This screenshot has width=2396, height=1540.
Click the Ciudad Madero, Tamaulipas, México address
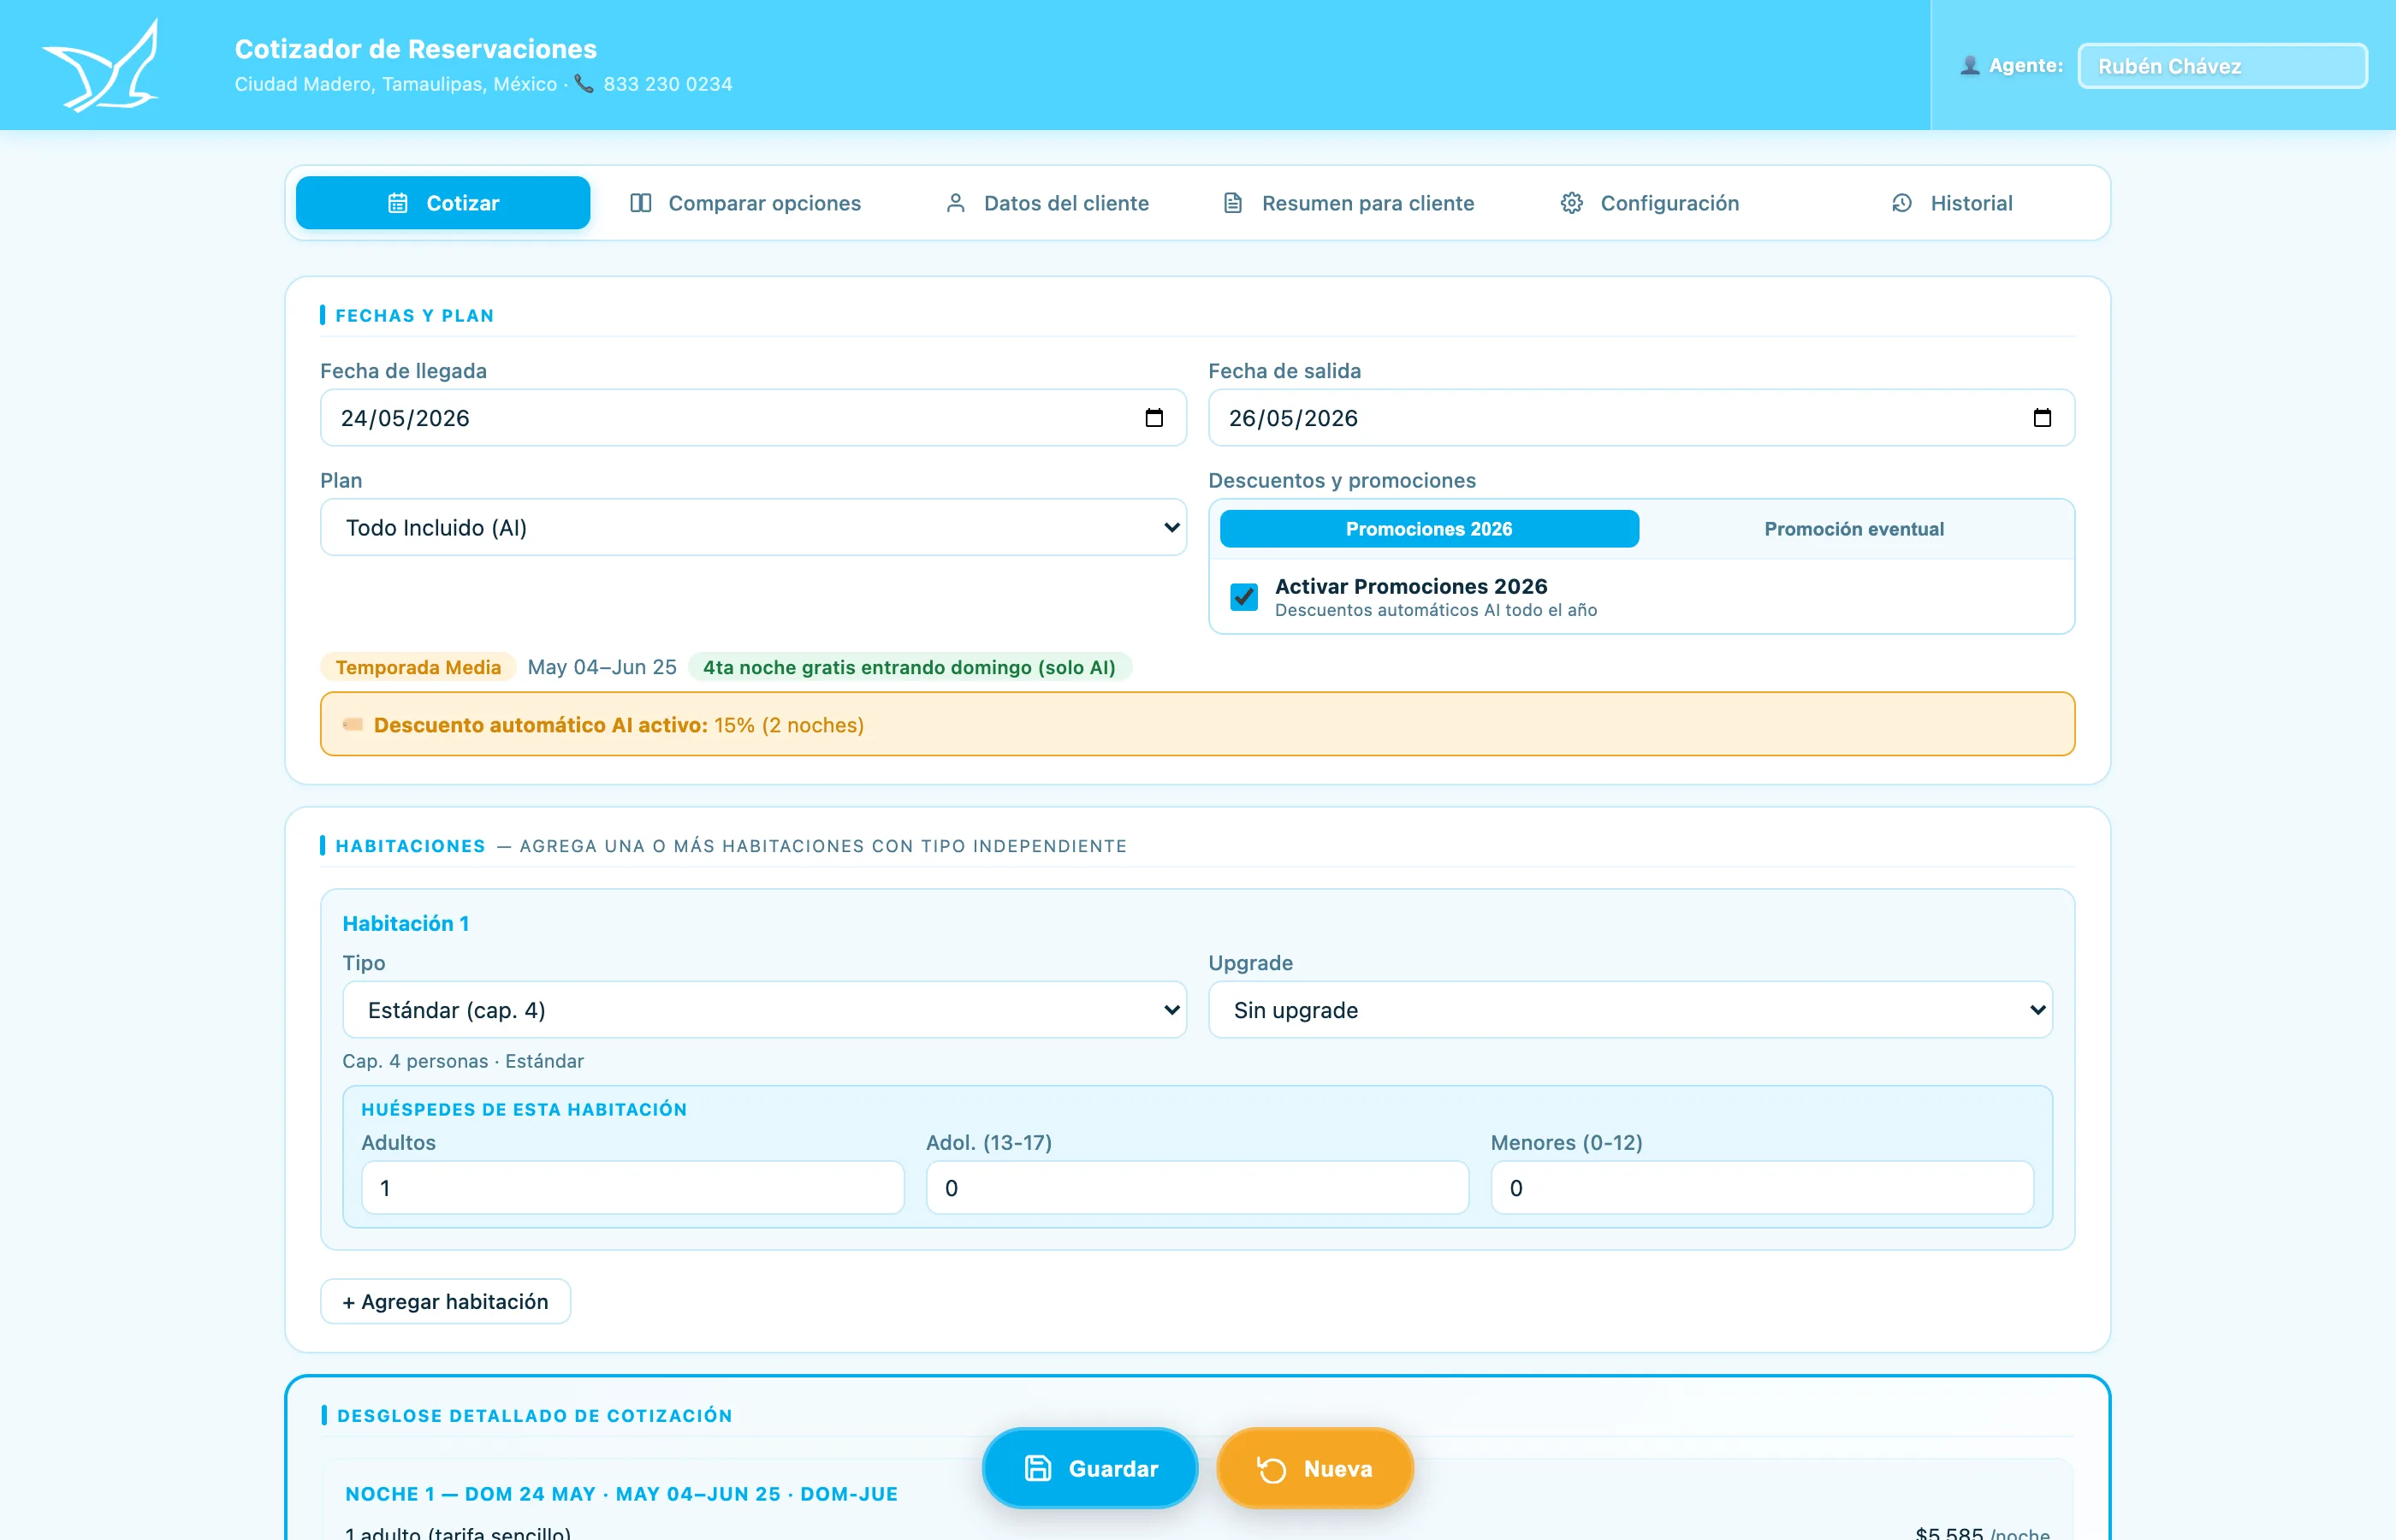[x=396, y=84]
